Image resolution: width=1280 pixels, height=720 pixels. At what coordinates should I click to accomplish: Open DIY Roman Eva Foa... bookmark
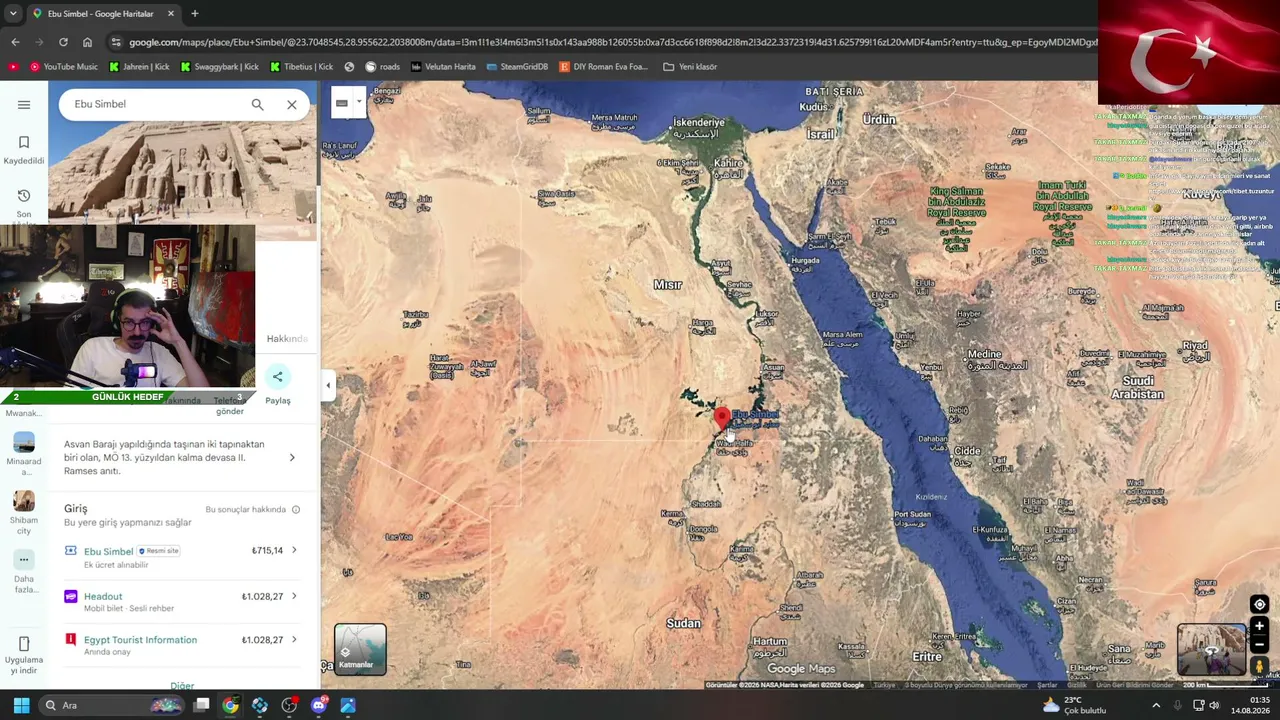tap(604, 67)
